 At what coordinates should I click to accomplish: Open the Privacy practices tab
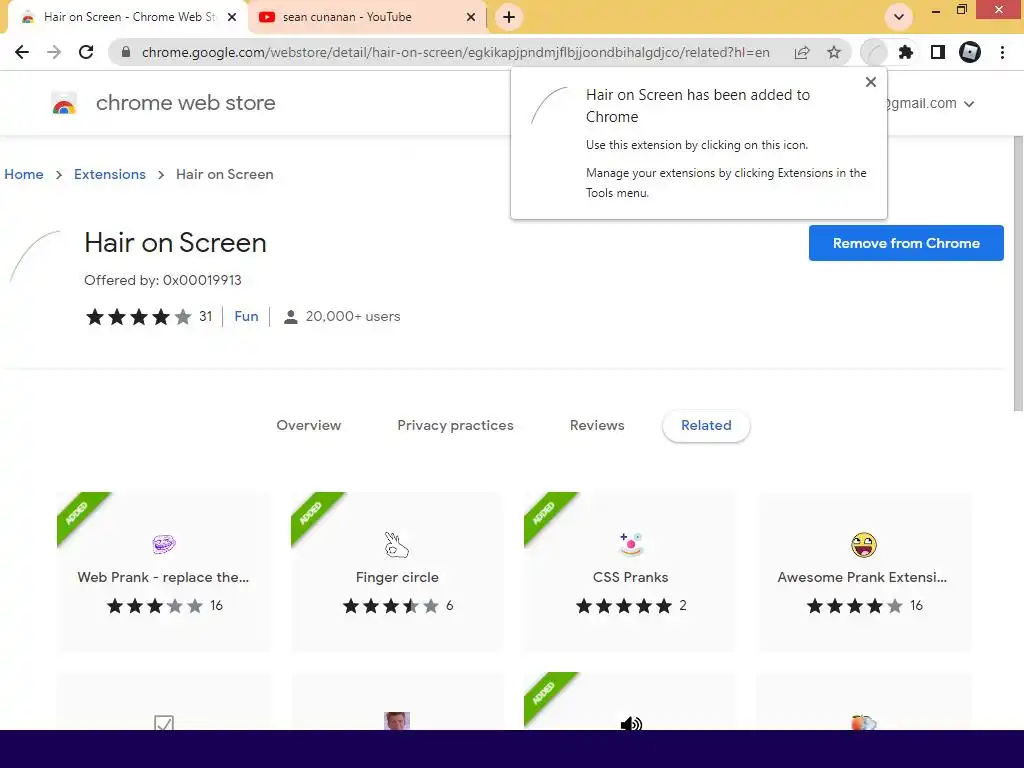point(455,425)
